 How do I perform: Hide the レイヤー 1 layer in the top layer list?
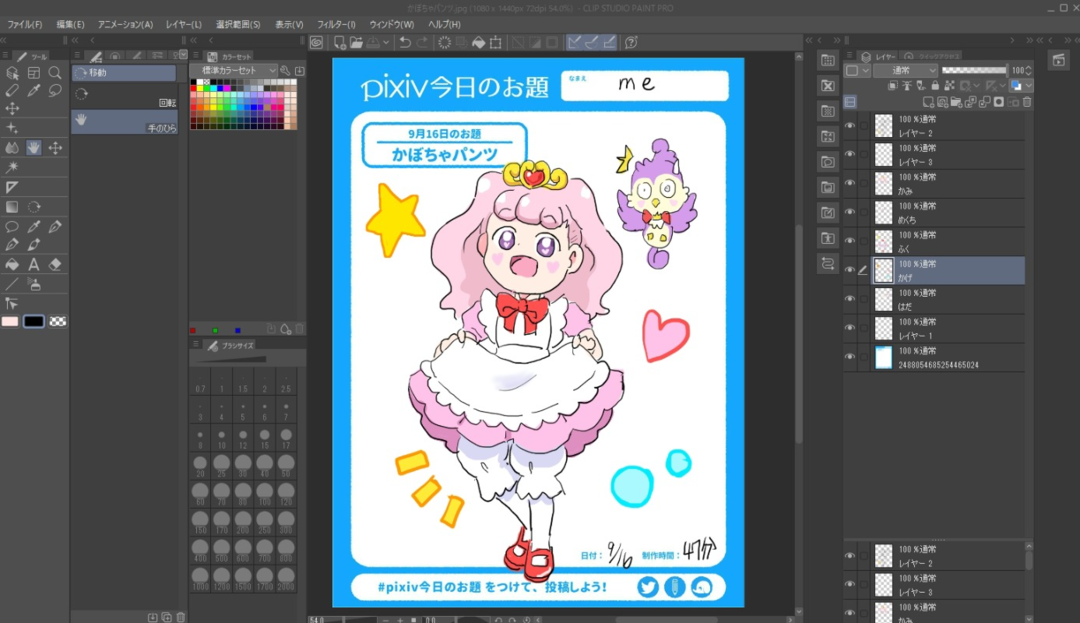click(850, 328)
